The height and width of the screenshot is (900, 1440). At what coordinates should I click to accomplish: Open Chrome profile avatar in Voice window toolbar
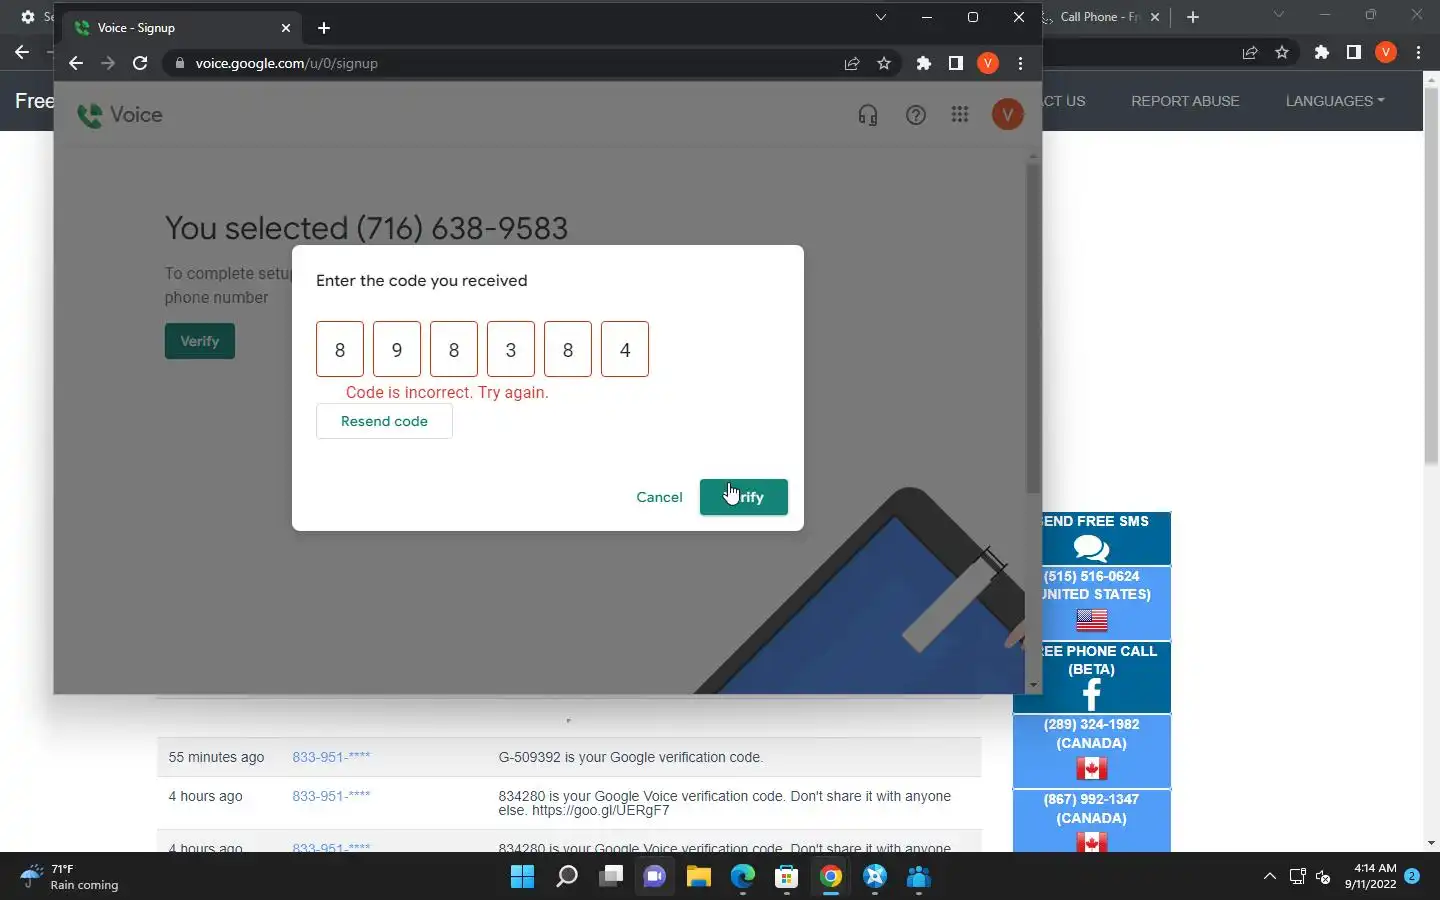[988, 63]
